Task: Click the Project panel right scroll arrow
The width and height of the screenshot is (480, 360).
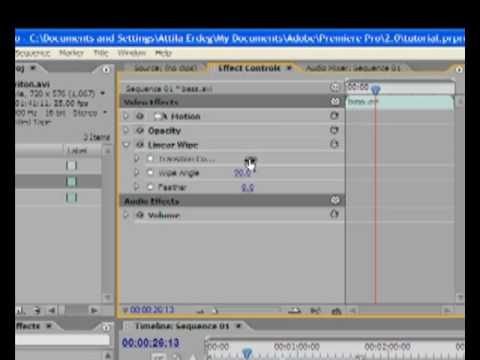Action: point(94,310)
